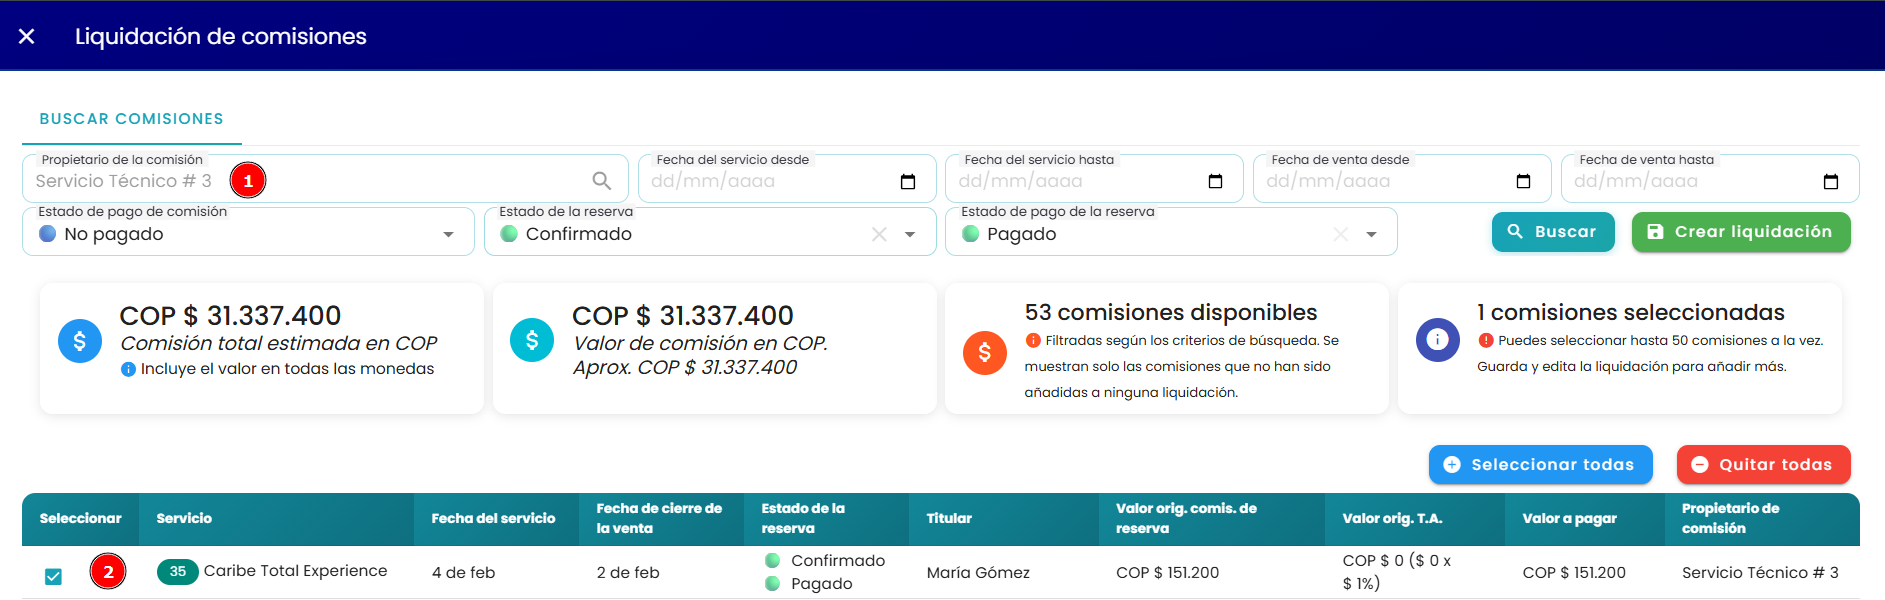1885x600 pixels.
Task: Switch to the Buscar Comisiones tab
Action: [132, 119]
